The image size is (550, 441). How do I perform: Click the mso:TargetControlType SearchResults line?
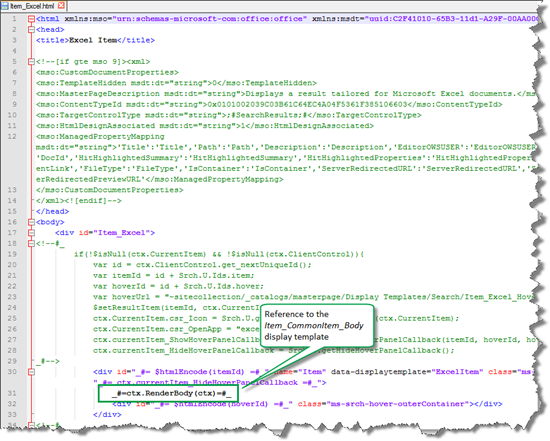click(x=228, y=115)
